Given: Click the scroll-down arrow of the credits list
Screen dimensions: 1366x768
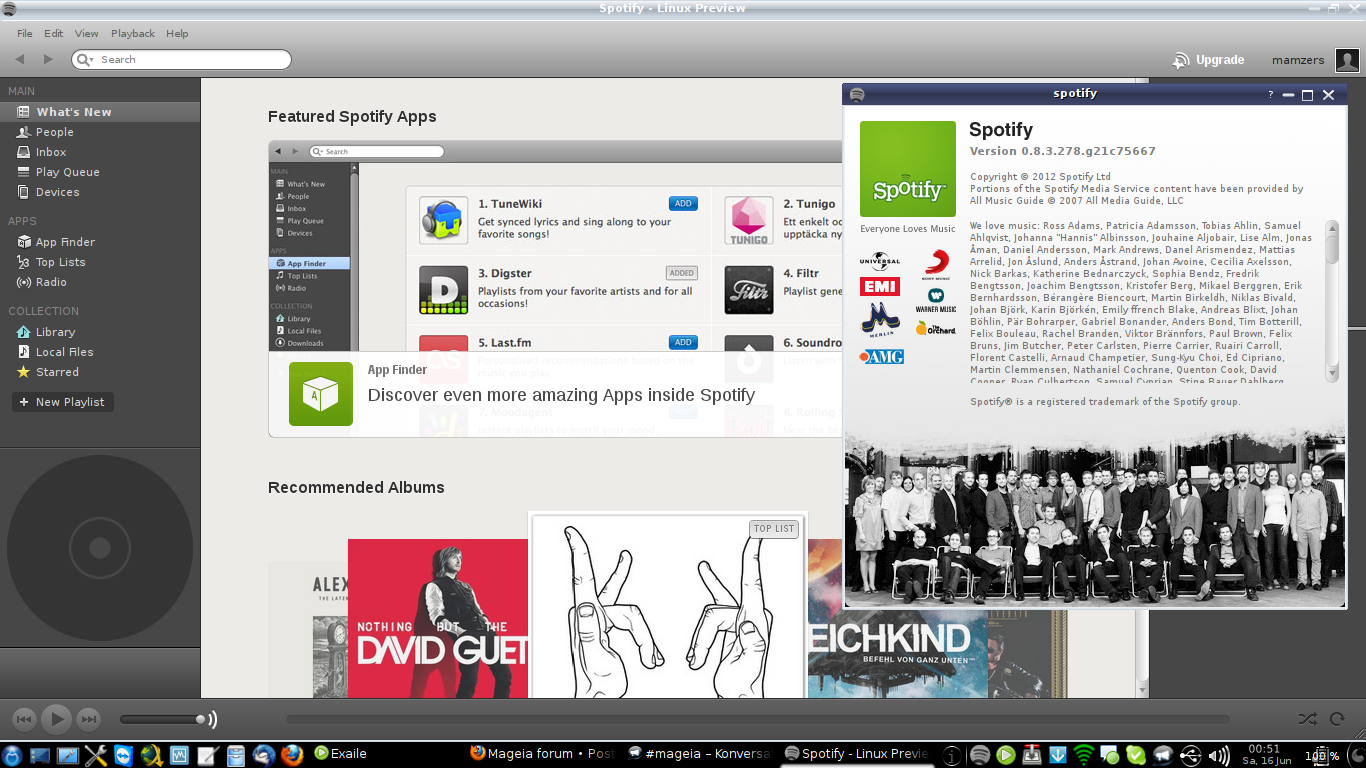Looking at the screenshot, I should [1332, 373].
